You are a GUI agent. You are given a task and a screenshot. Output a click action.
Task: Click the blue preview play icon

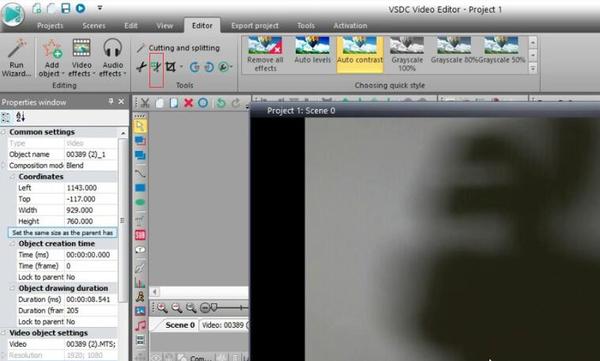pos(80,8)
